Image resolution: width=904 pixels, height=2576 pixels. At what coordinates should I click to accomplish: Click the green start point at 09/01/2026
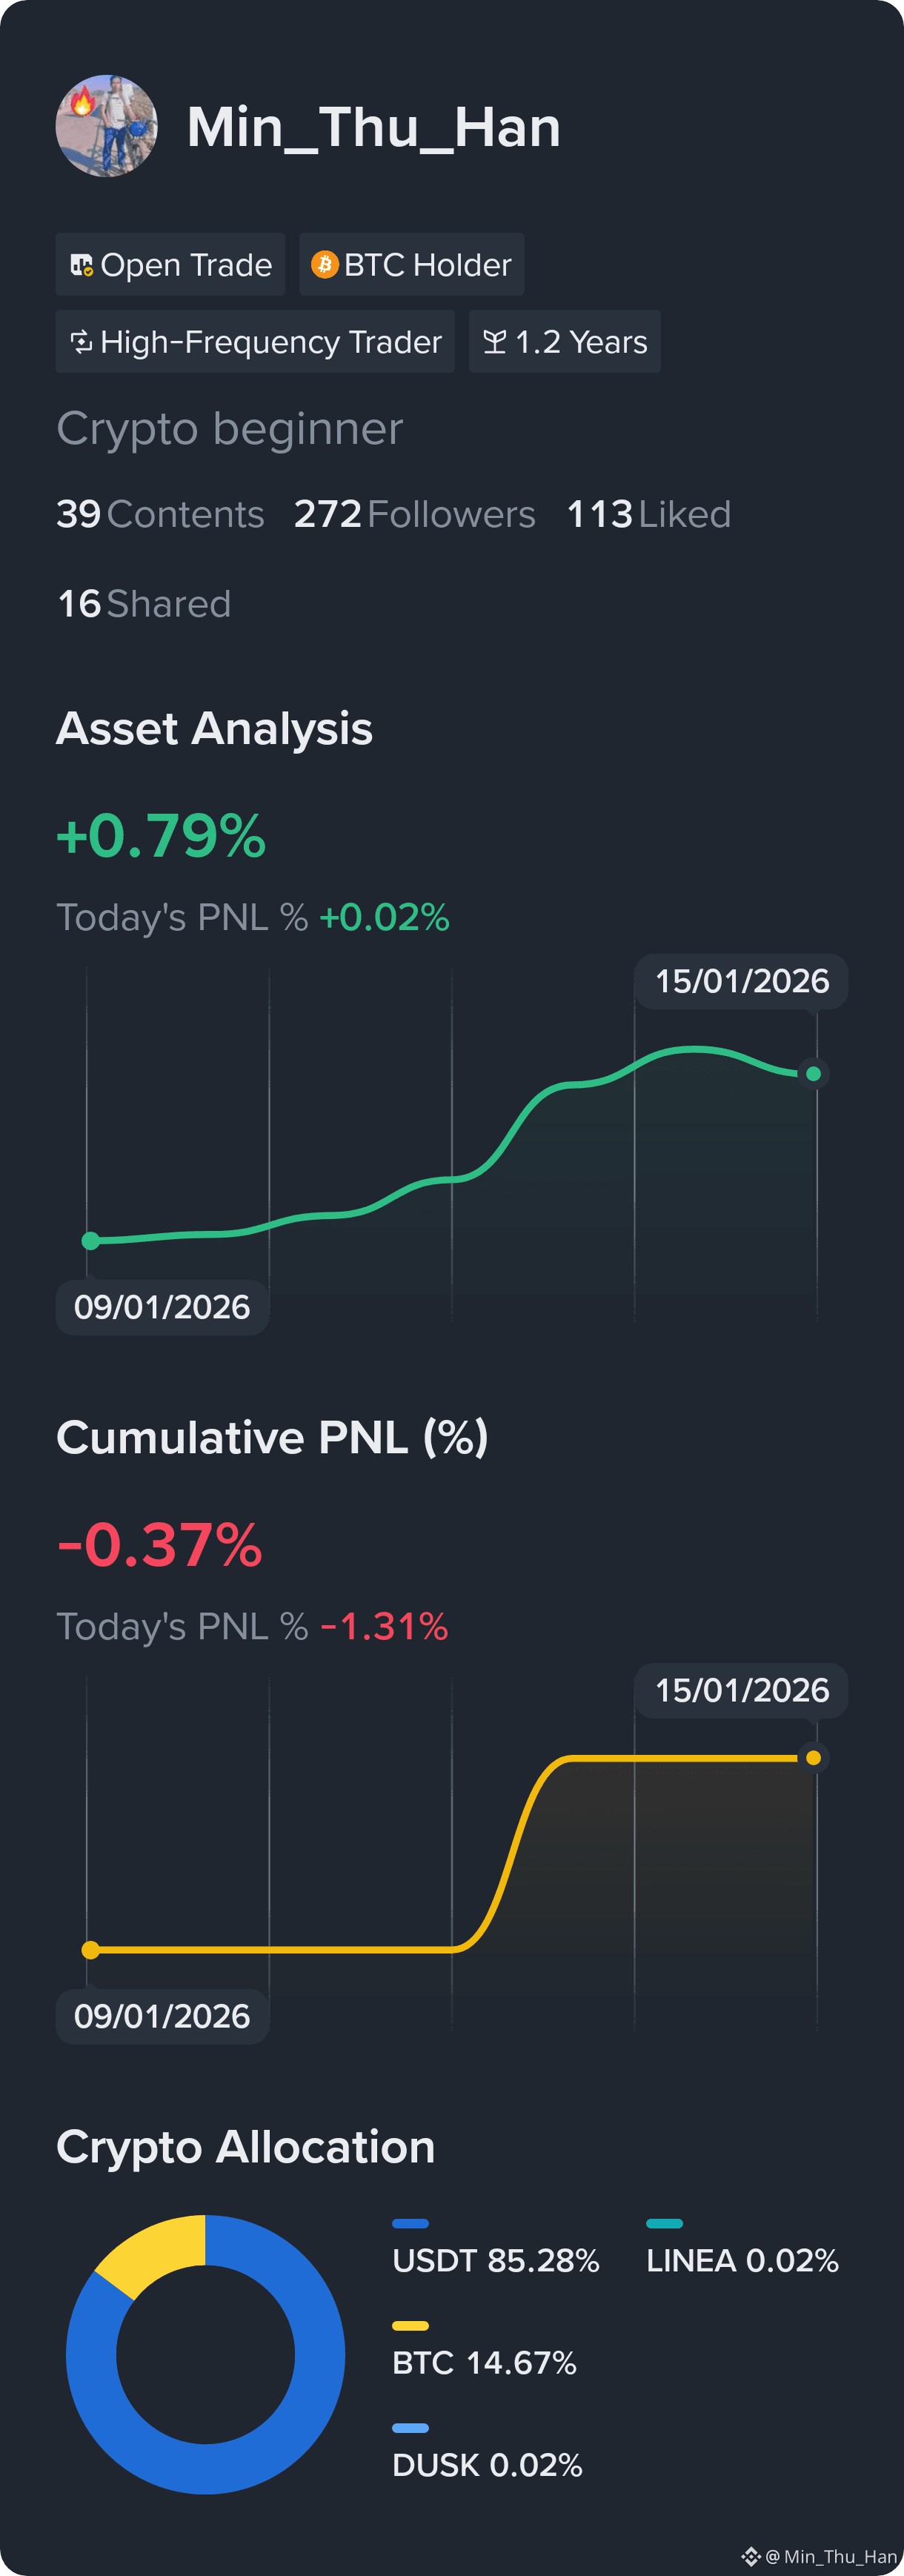[90, 1241]
